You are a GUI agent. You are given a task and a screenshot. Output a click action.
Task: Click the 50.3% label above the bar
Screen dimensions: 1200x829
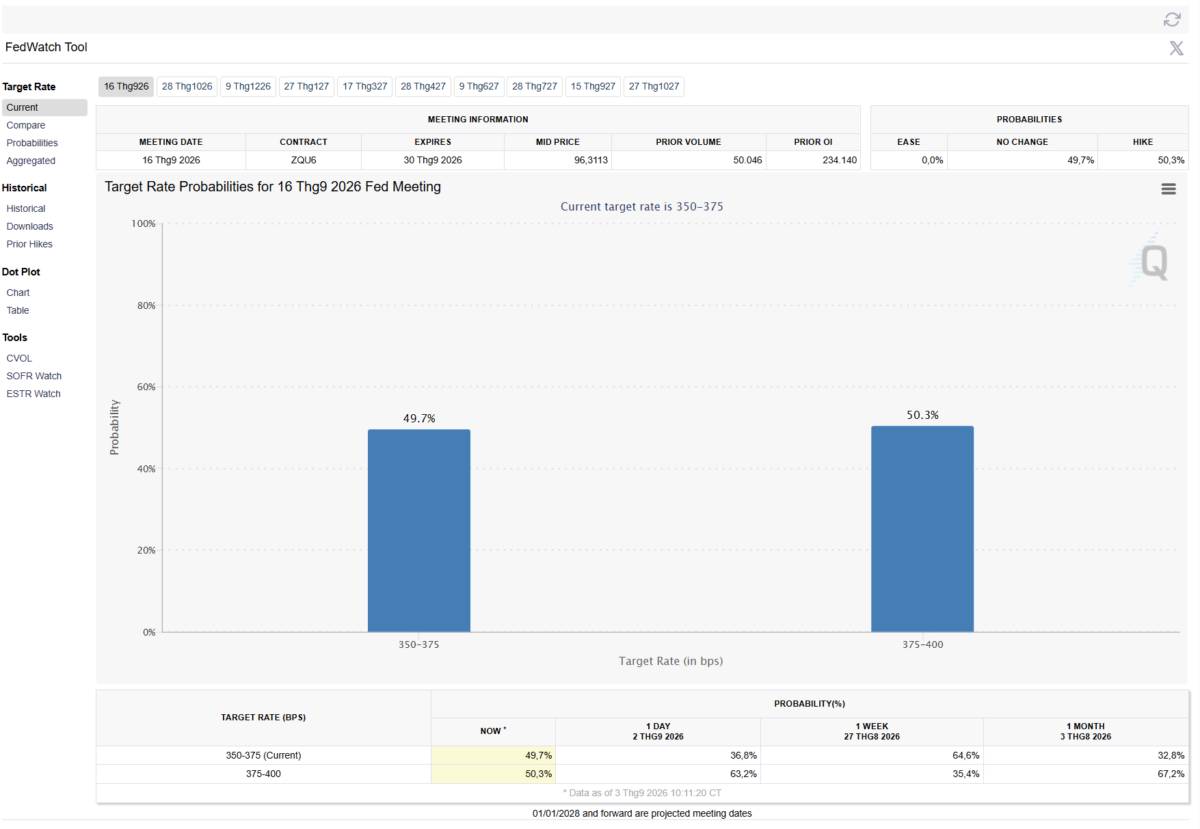[922, 415]
